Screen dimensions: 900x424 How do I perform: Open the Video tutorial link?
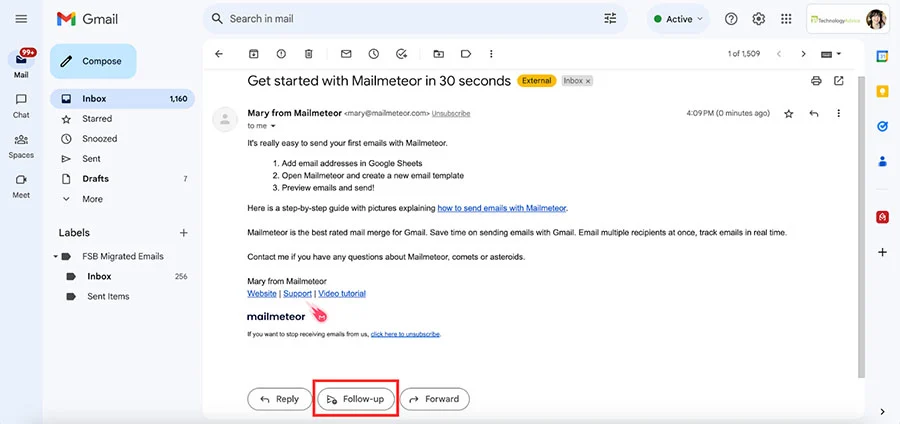pyautogui.click(x=342, y=294)
